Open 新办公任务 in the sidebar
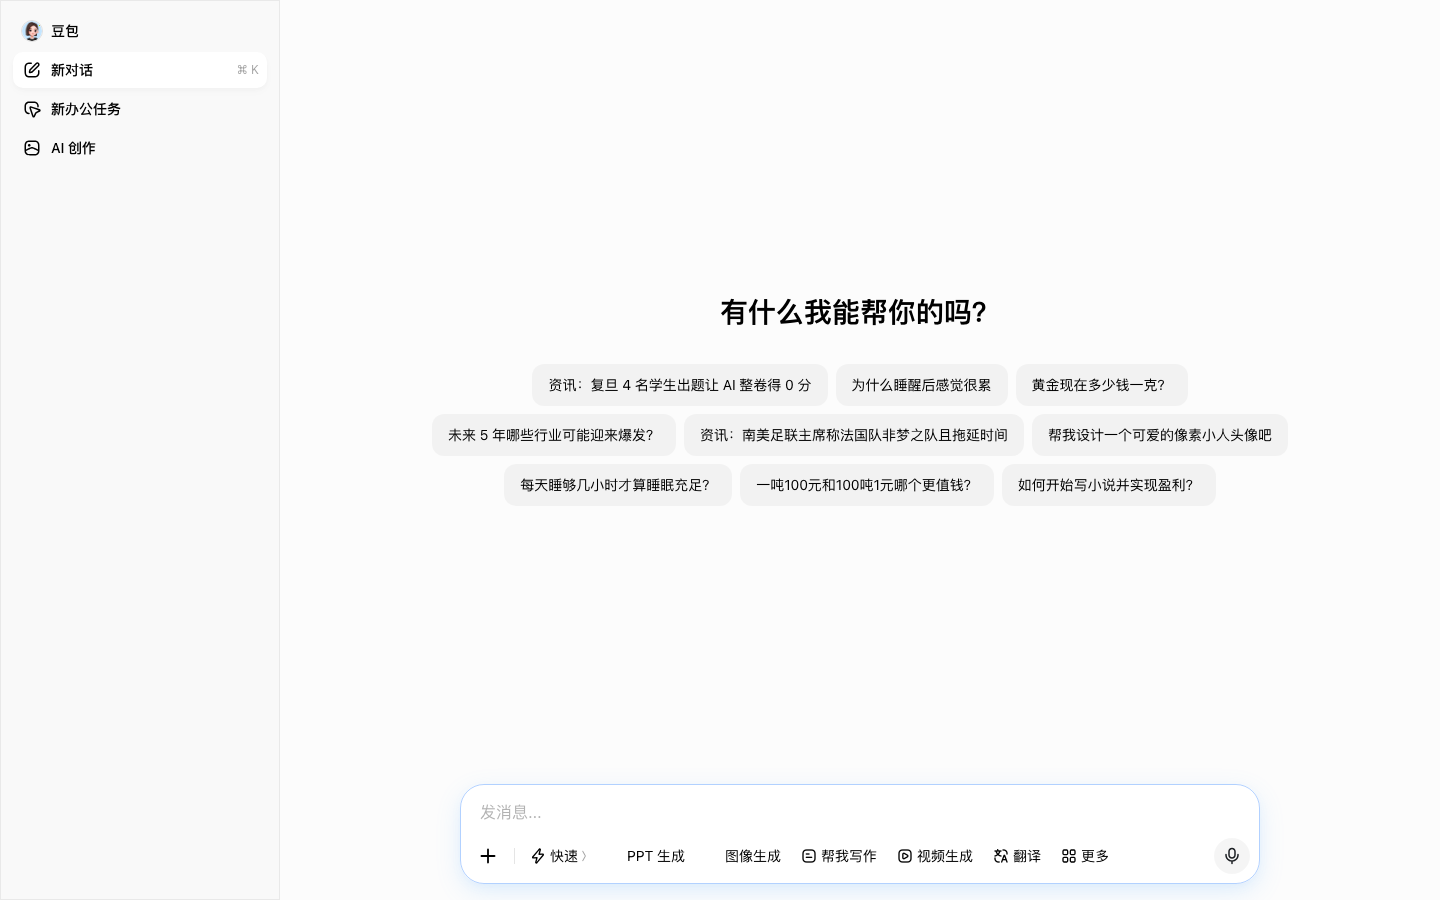Viewport: 1440px width, 900px height. (140, 109)
